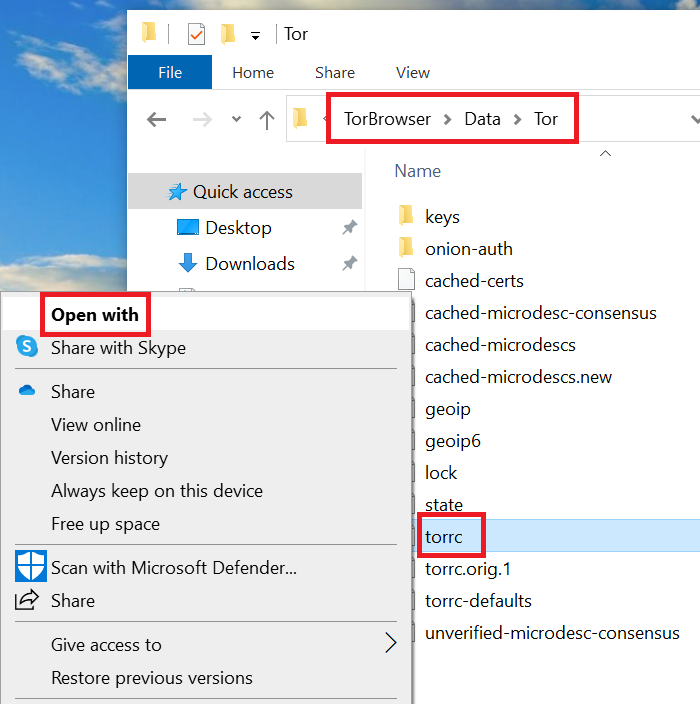The height and width of the screenshot is (704, 700).
Task: Select the state file
Action: [x=444, y=505]
